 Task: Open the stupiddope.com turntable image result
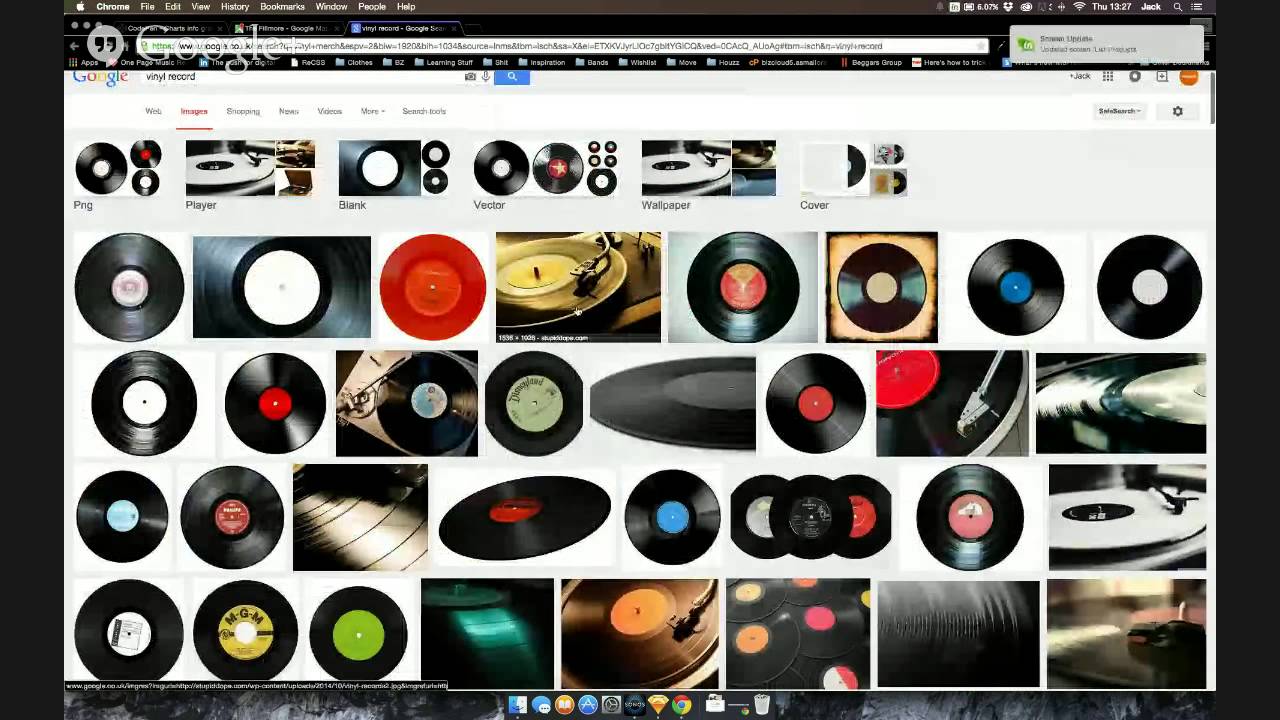pos(578,287)
